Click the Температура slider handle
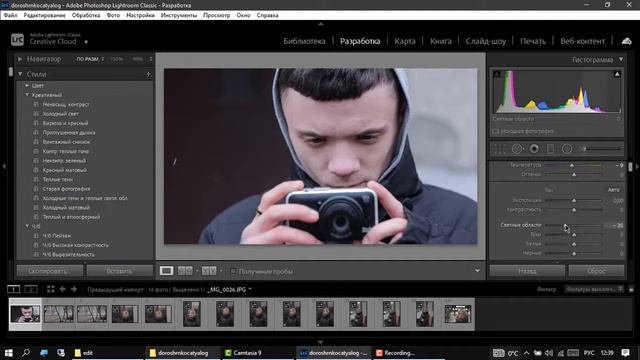Screen dimensions: 640x360 tap(572, 165)
